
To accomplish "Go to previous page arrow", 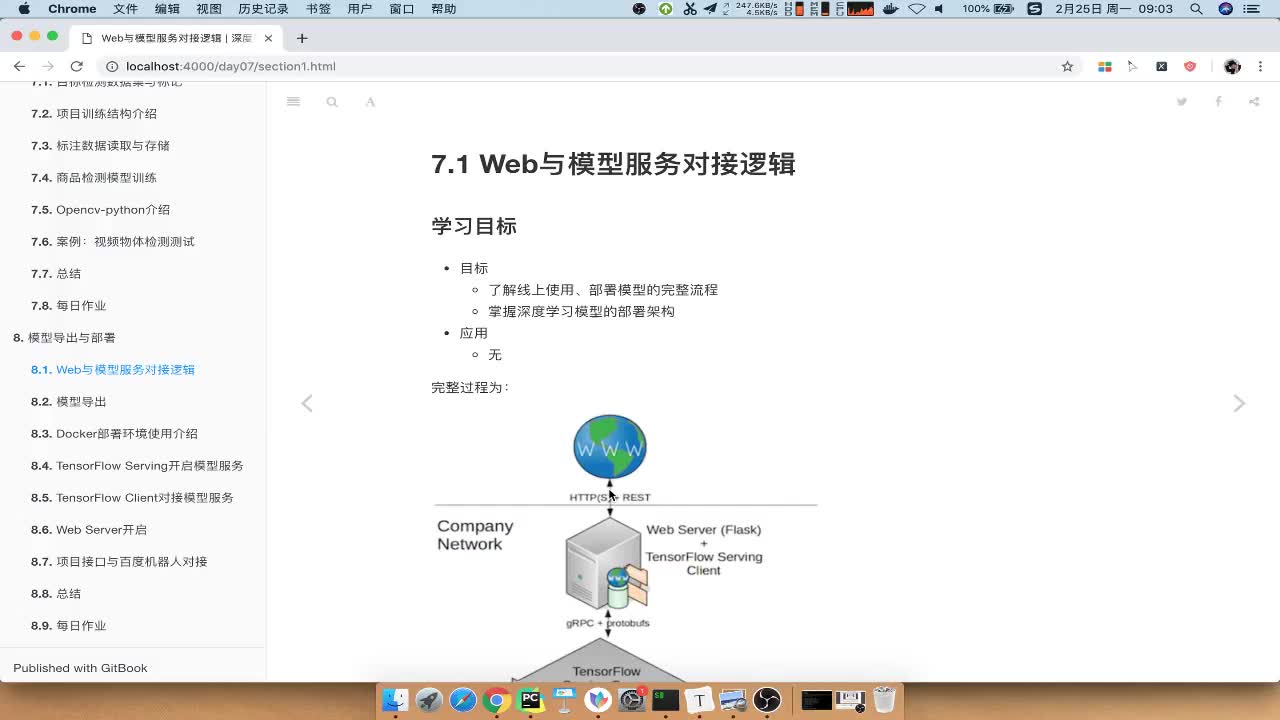I will [x=307, y=403].
